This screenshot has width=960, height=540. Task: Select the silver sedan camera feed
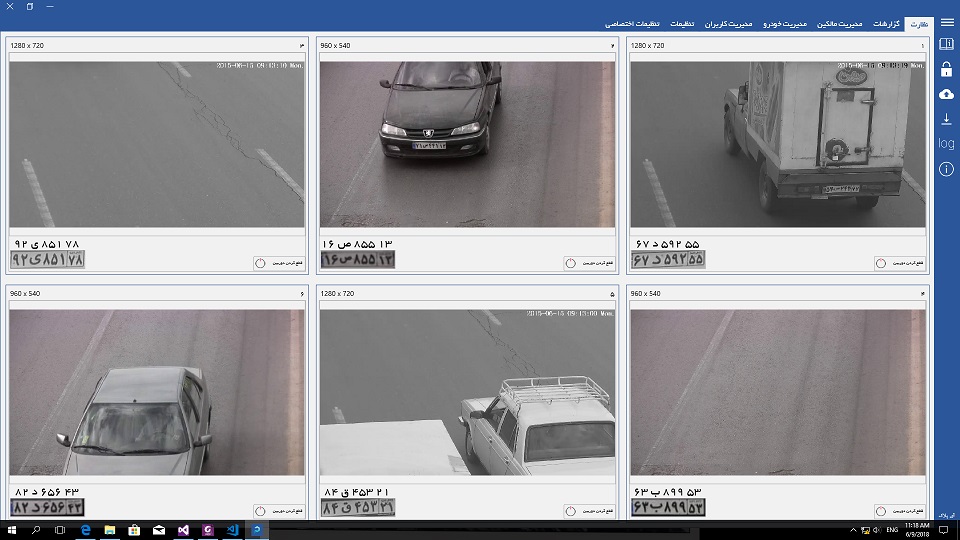click(x=157, y=392)
